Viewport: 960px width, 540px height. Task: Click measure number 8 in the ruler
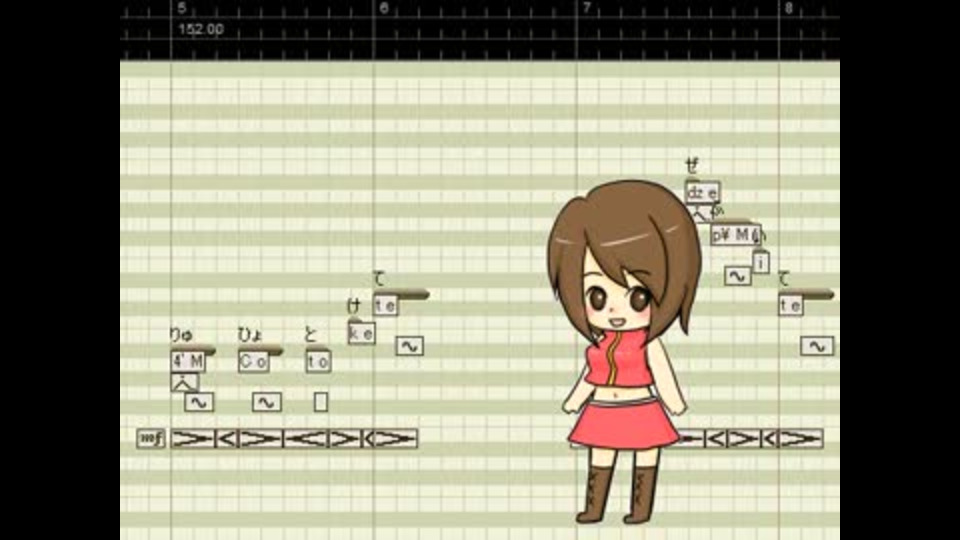(789, 8)
